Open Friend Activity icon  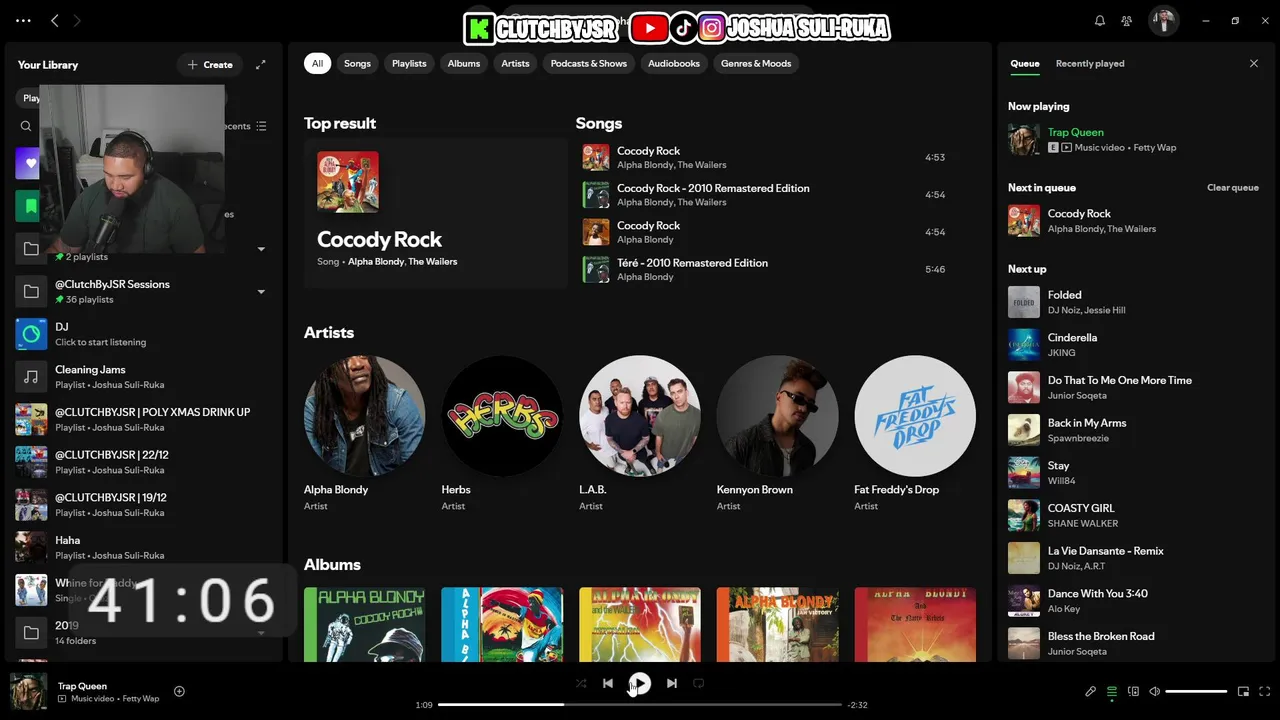(1127, 20)
